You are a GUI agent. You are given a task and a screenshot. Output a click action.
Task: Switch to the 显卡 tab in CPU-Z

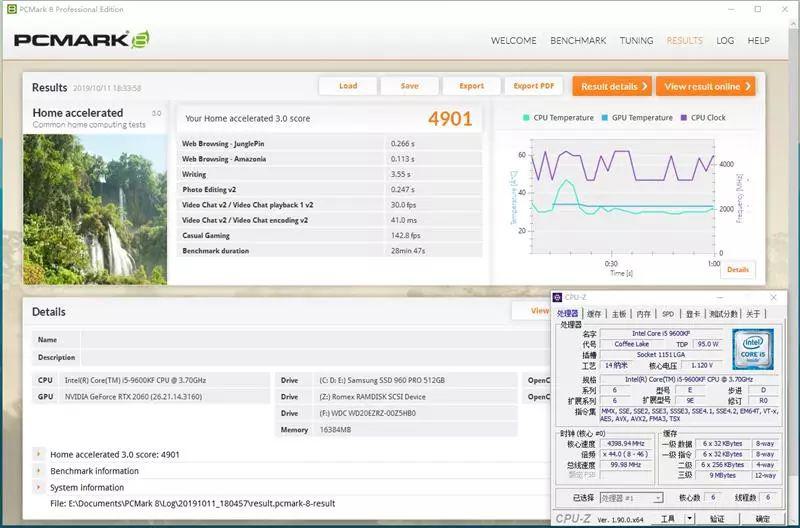coord(692,314)
